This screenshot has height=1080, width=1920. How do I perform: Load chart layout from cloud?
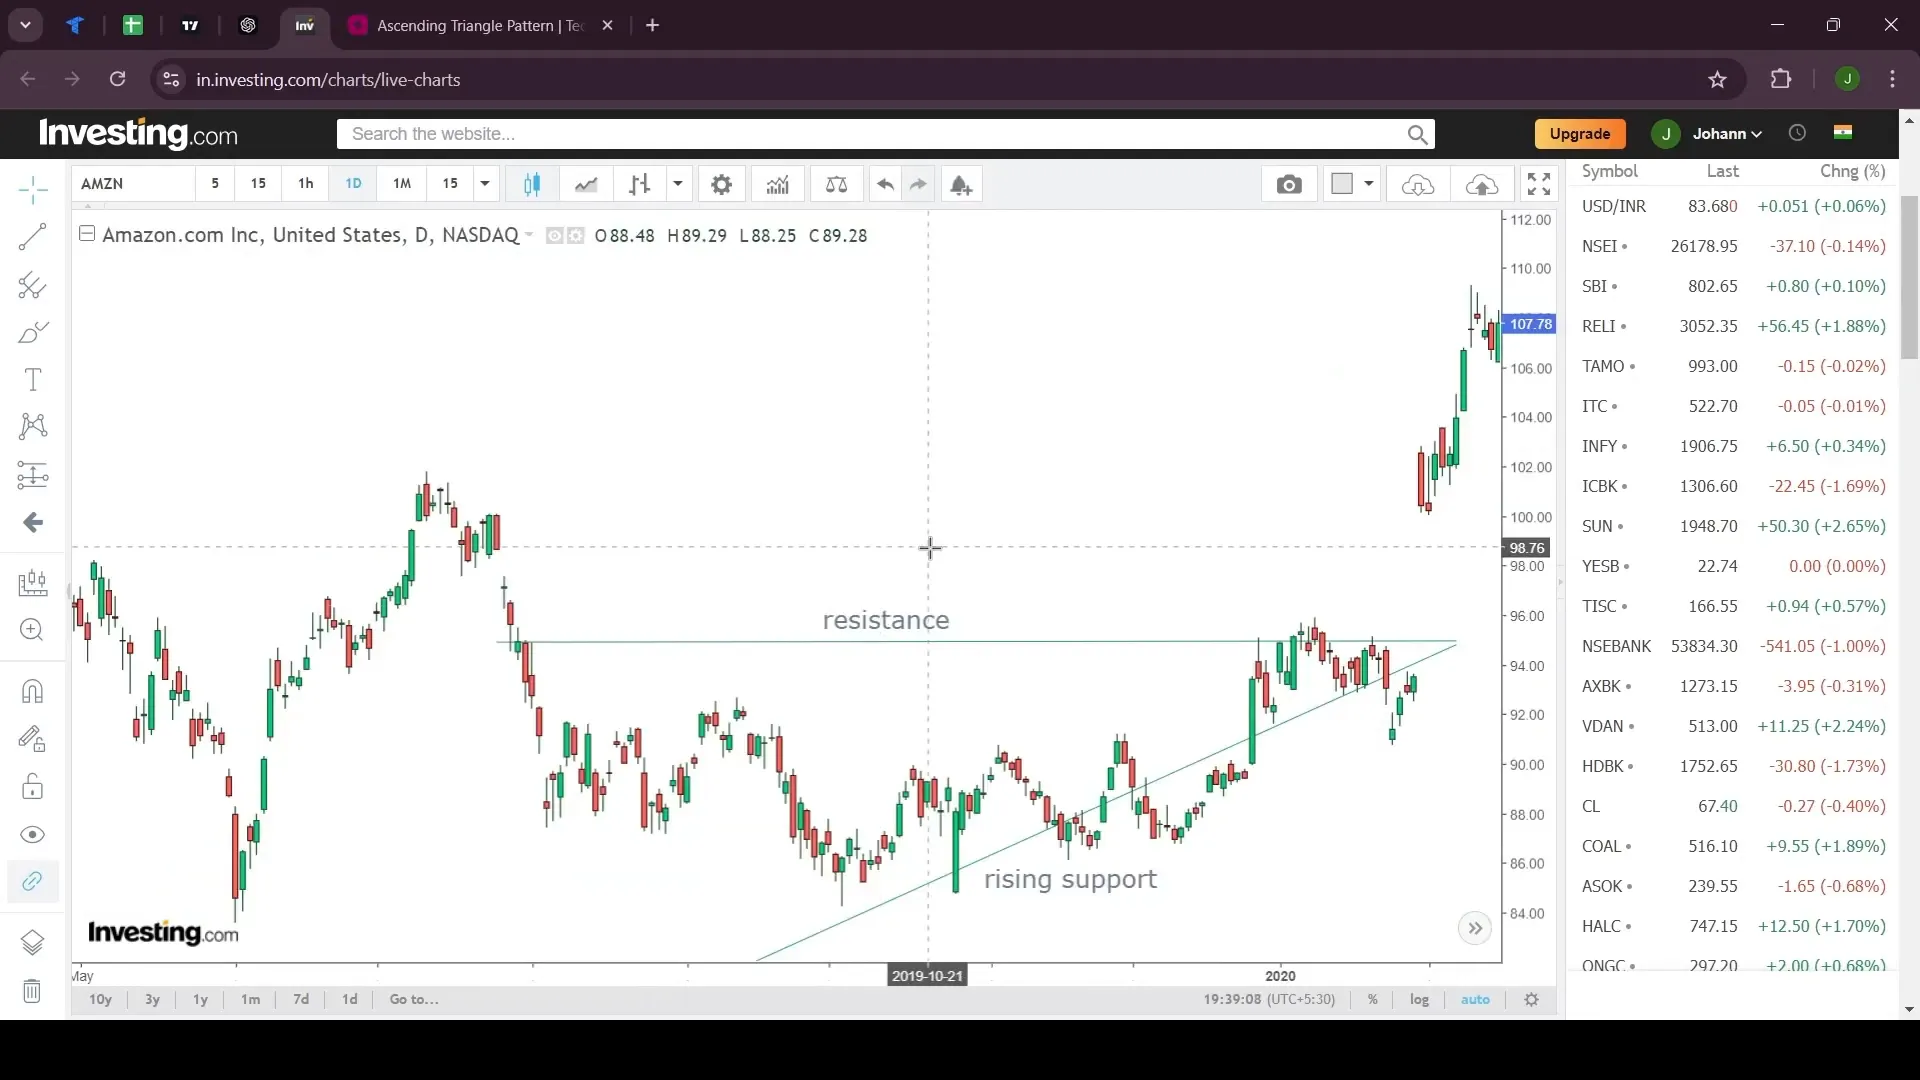pyautogui.click(x=1418, y=184)
